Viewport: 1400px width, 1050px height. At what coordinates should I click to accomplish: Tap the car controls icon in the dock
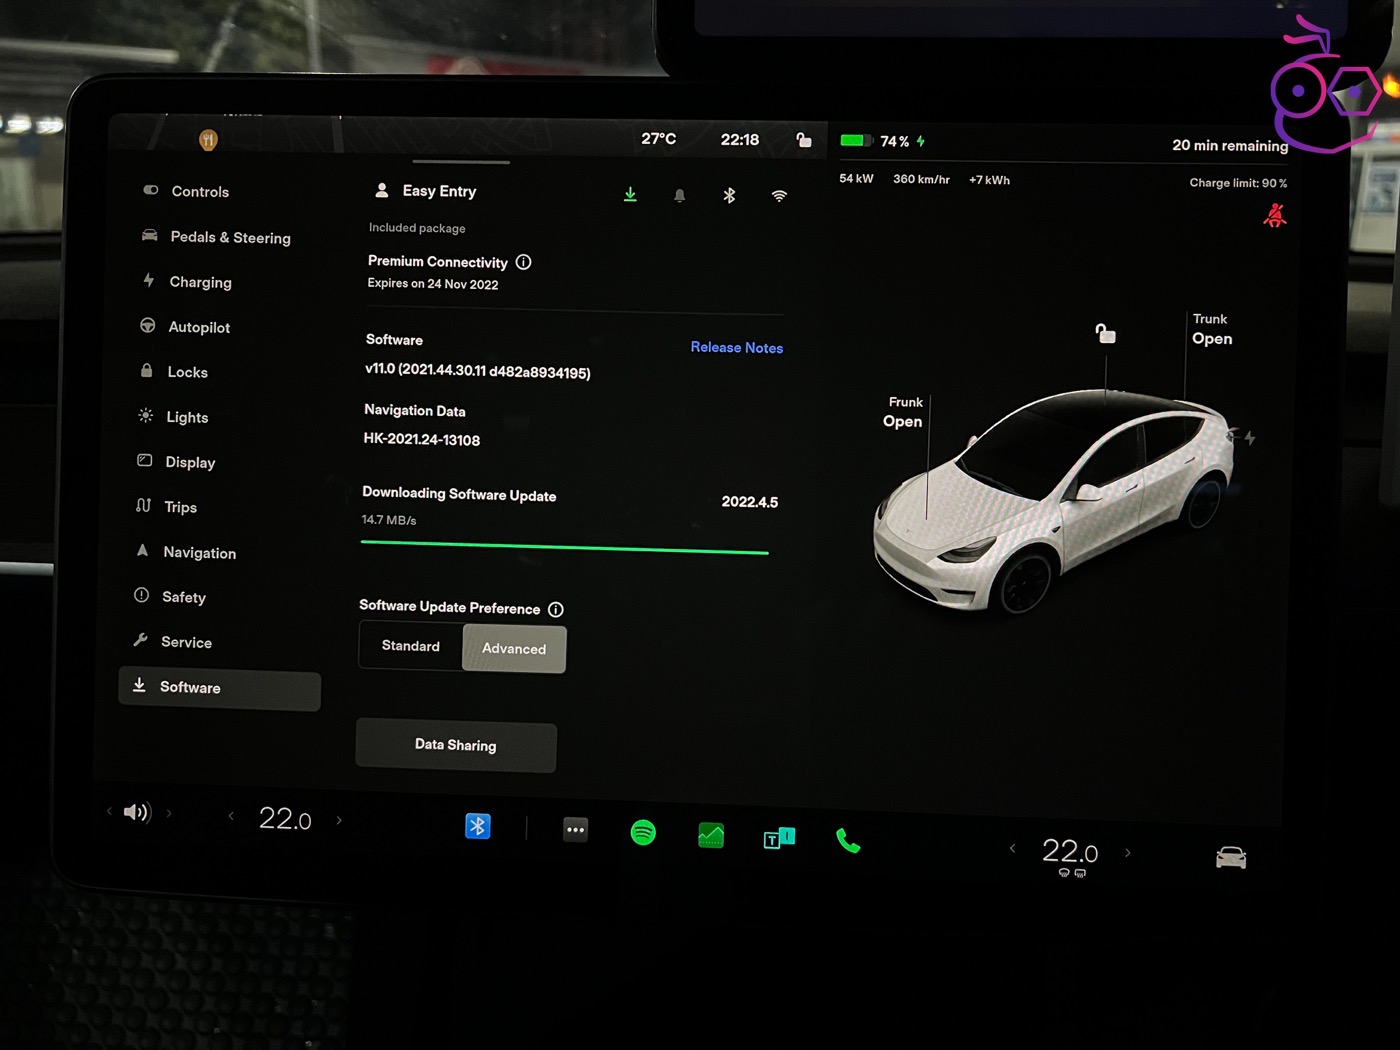coord(1230,858)
